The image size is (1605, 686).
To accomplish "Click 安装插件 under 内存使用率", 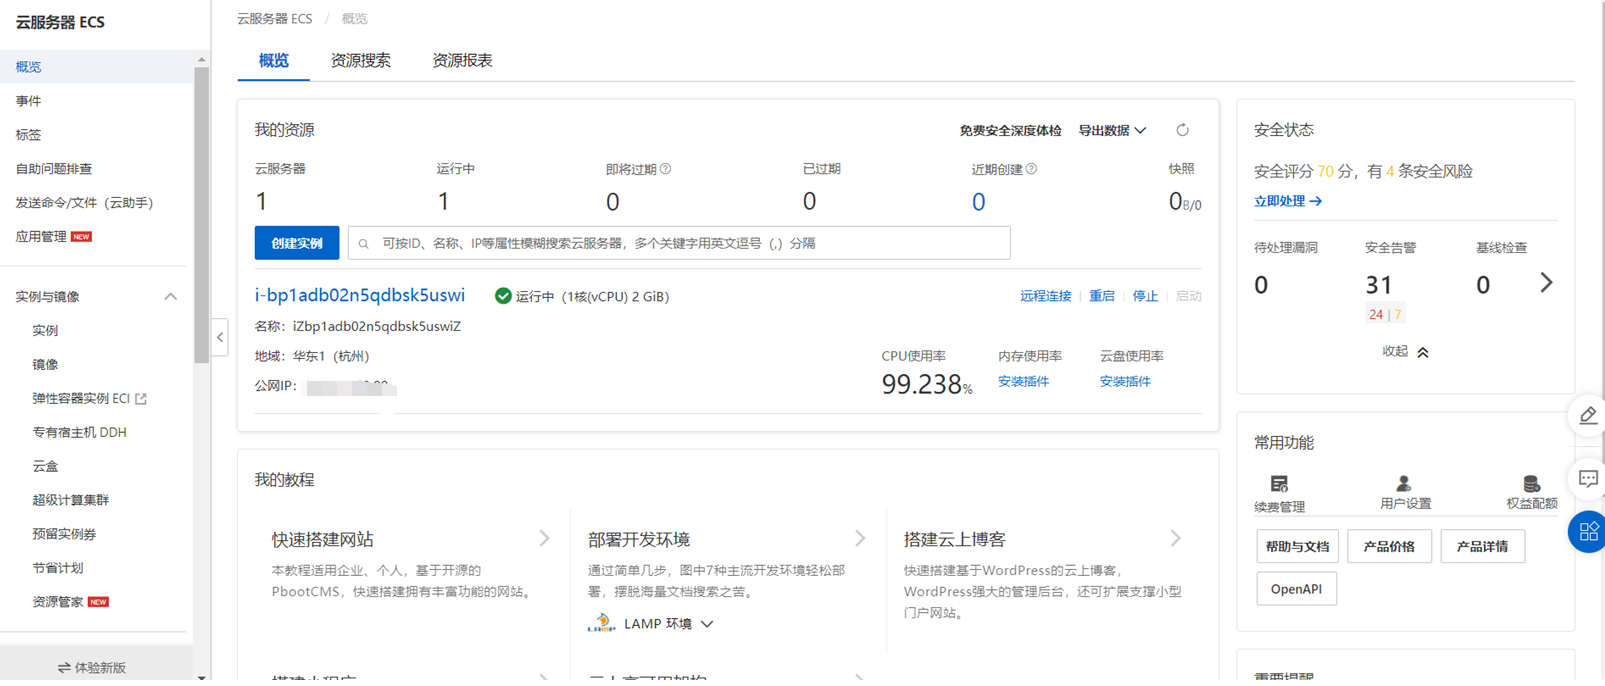I will (x=1023, y=381).
